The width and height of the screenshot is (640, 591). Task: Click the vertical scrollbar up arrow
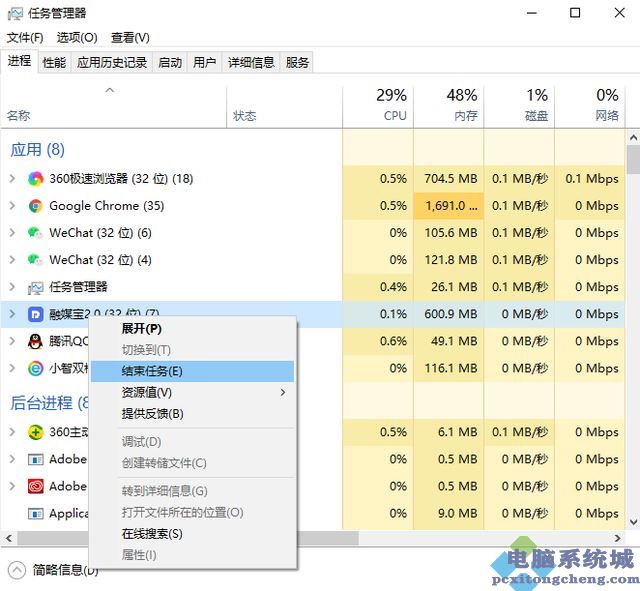(x=633, y=138)
